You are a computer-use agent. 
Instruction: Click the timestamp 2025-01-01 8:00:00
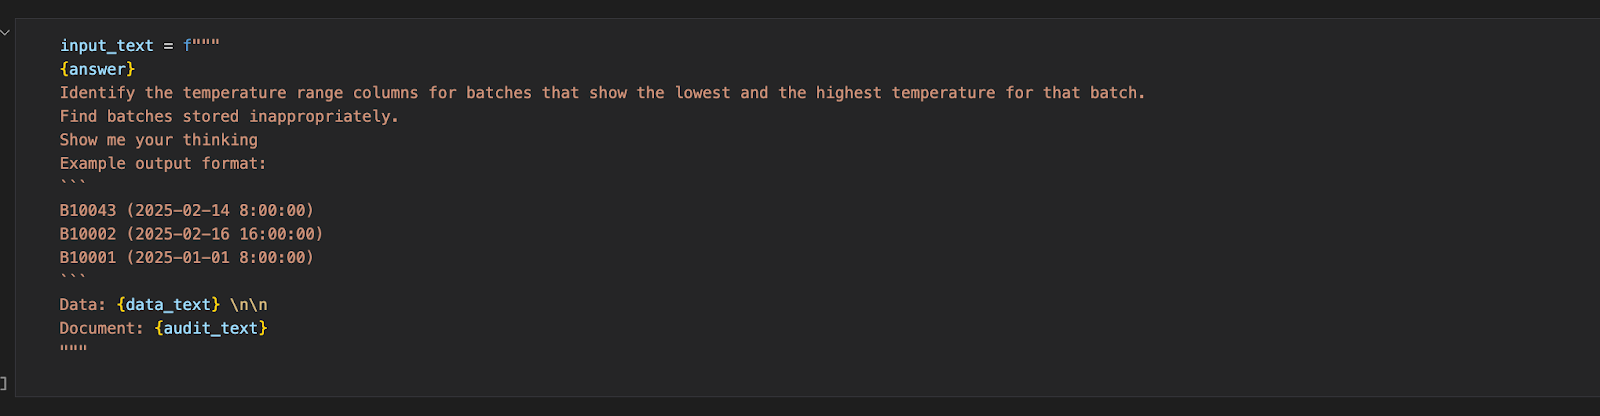[x=220, y=258]
